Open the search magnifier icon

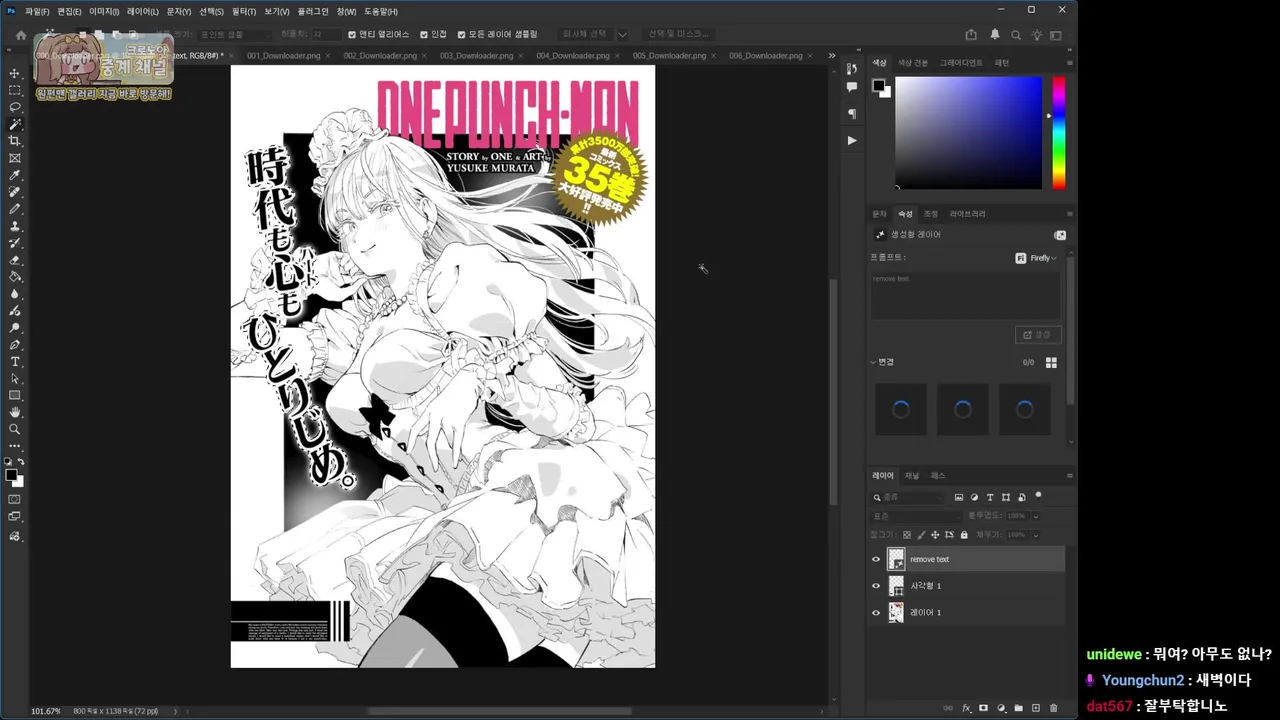tap(1016, 34)
